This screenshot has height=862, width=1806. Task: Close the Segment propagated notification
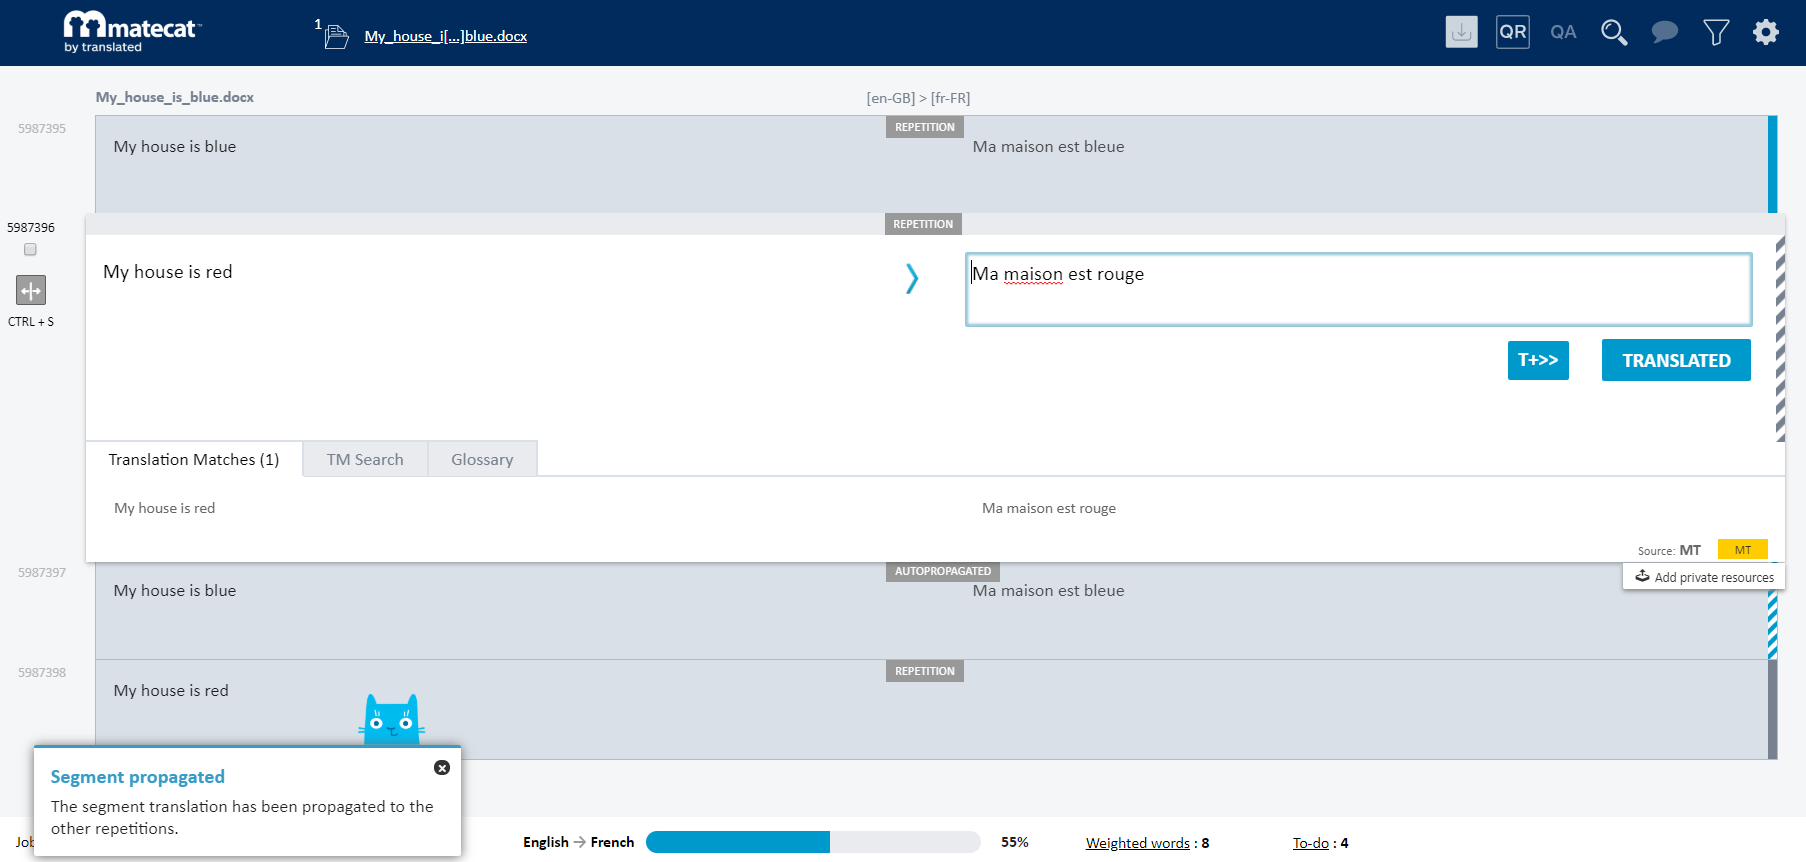point(442,768)
